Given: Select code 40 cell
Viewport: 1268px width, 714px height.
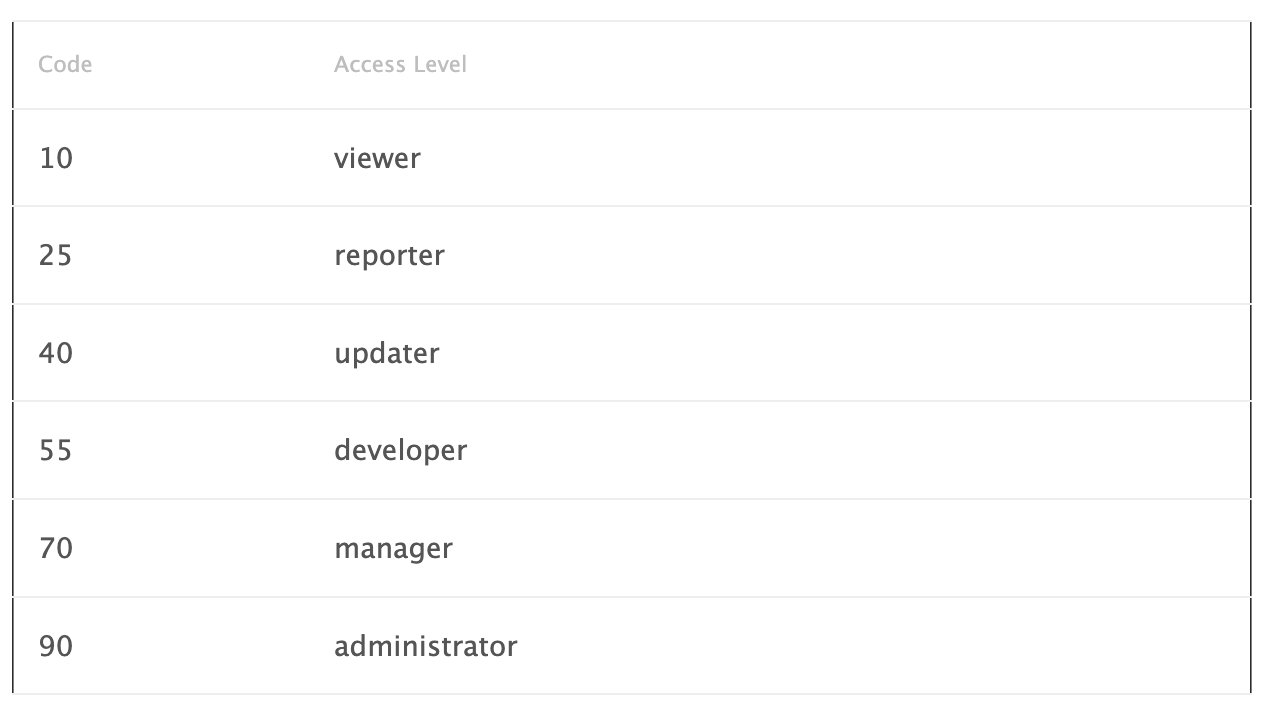Looking at the screenshot, I should [56, 353].
